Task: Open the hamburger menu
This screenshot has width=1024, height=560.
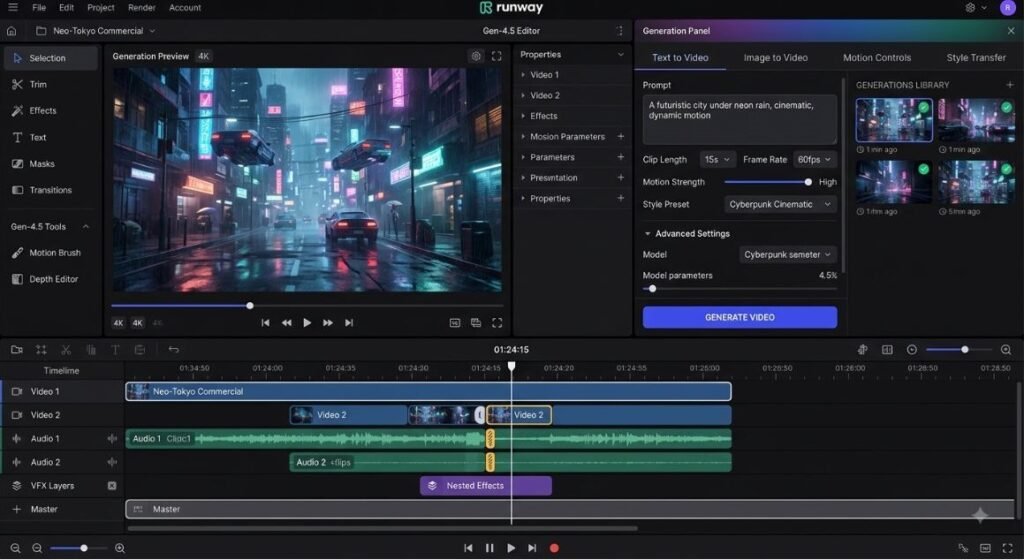Action: click(12, 8)
